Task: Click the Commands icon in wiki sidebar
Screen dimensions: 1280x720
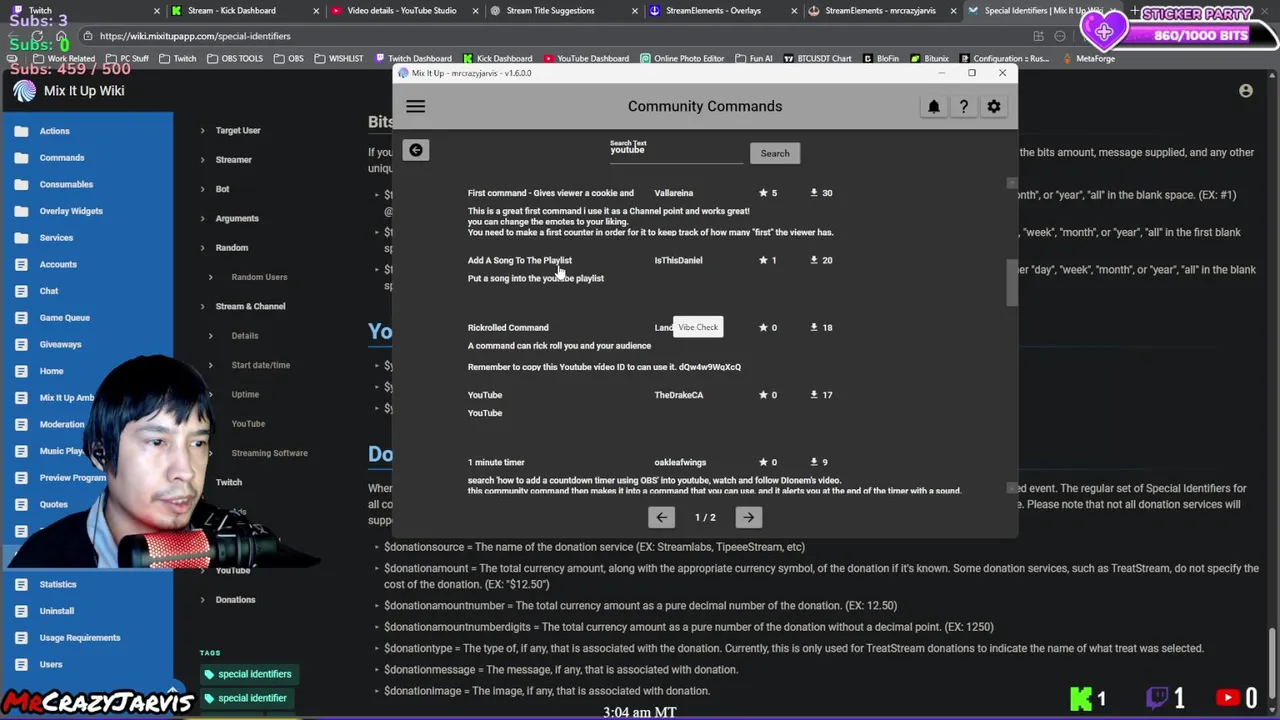Action: pyautogui.click(x=22, y=158)
